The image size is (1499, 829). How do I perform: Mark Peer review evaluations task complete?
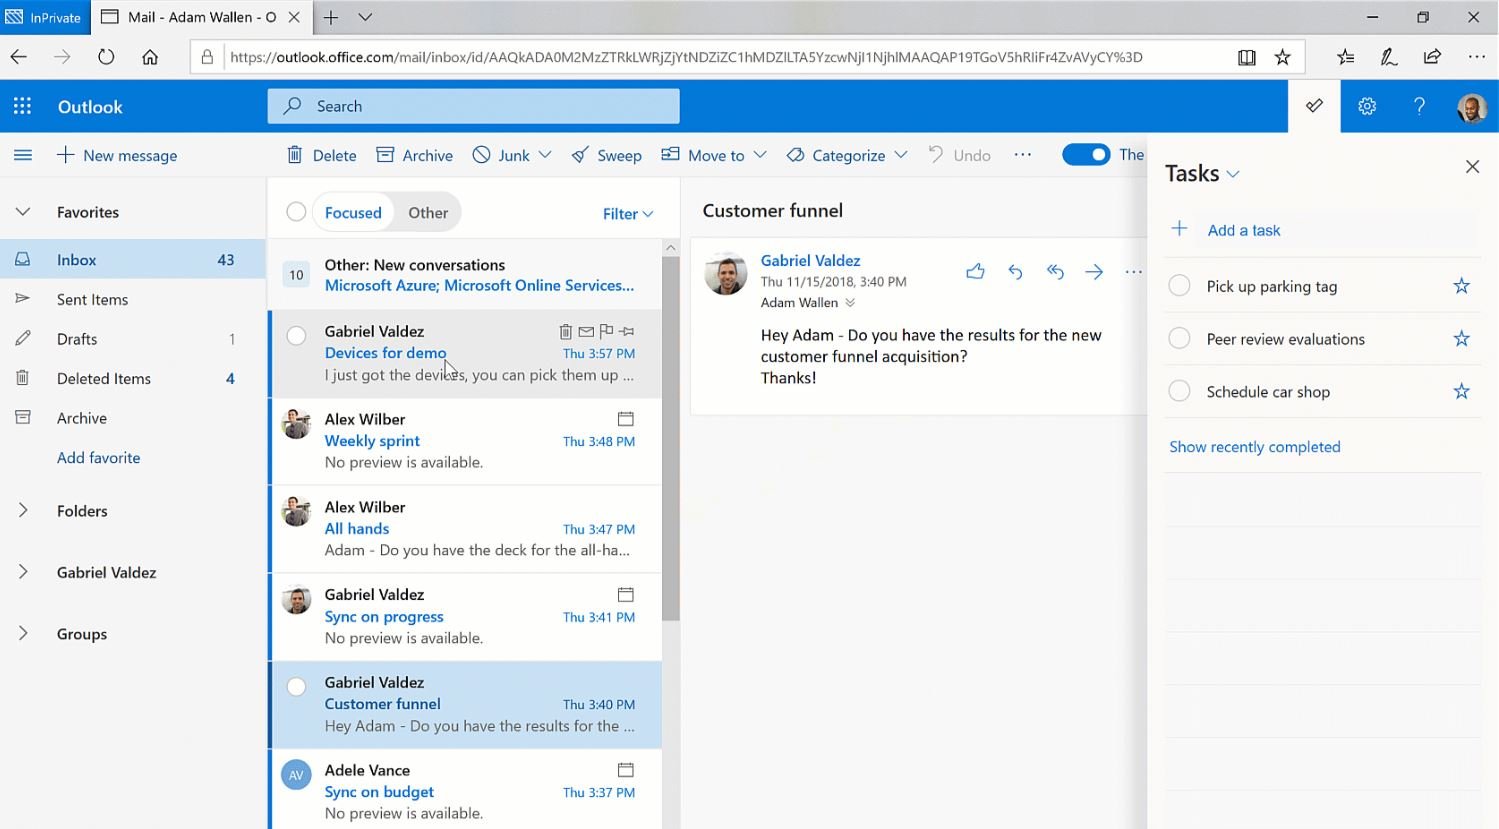1179,339
